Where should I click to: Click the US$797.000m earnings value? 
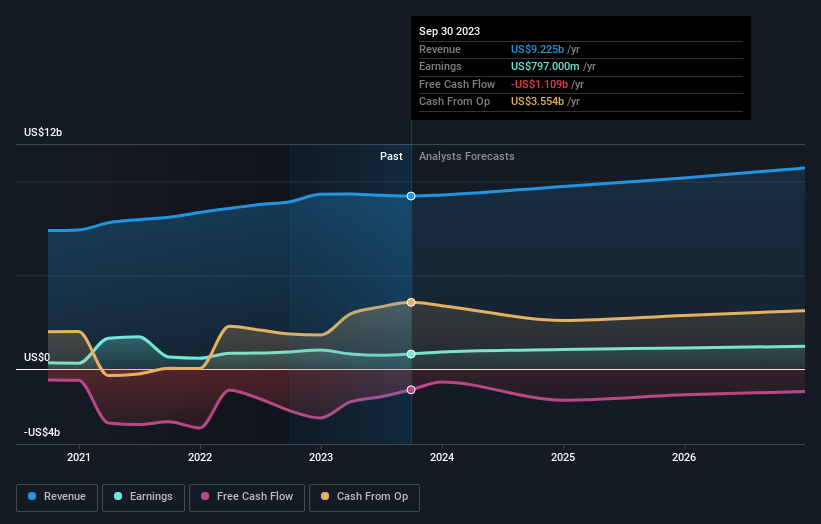tap(545, 66)
